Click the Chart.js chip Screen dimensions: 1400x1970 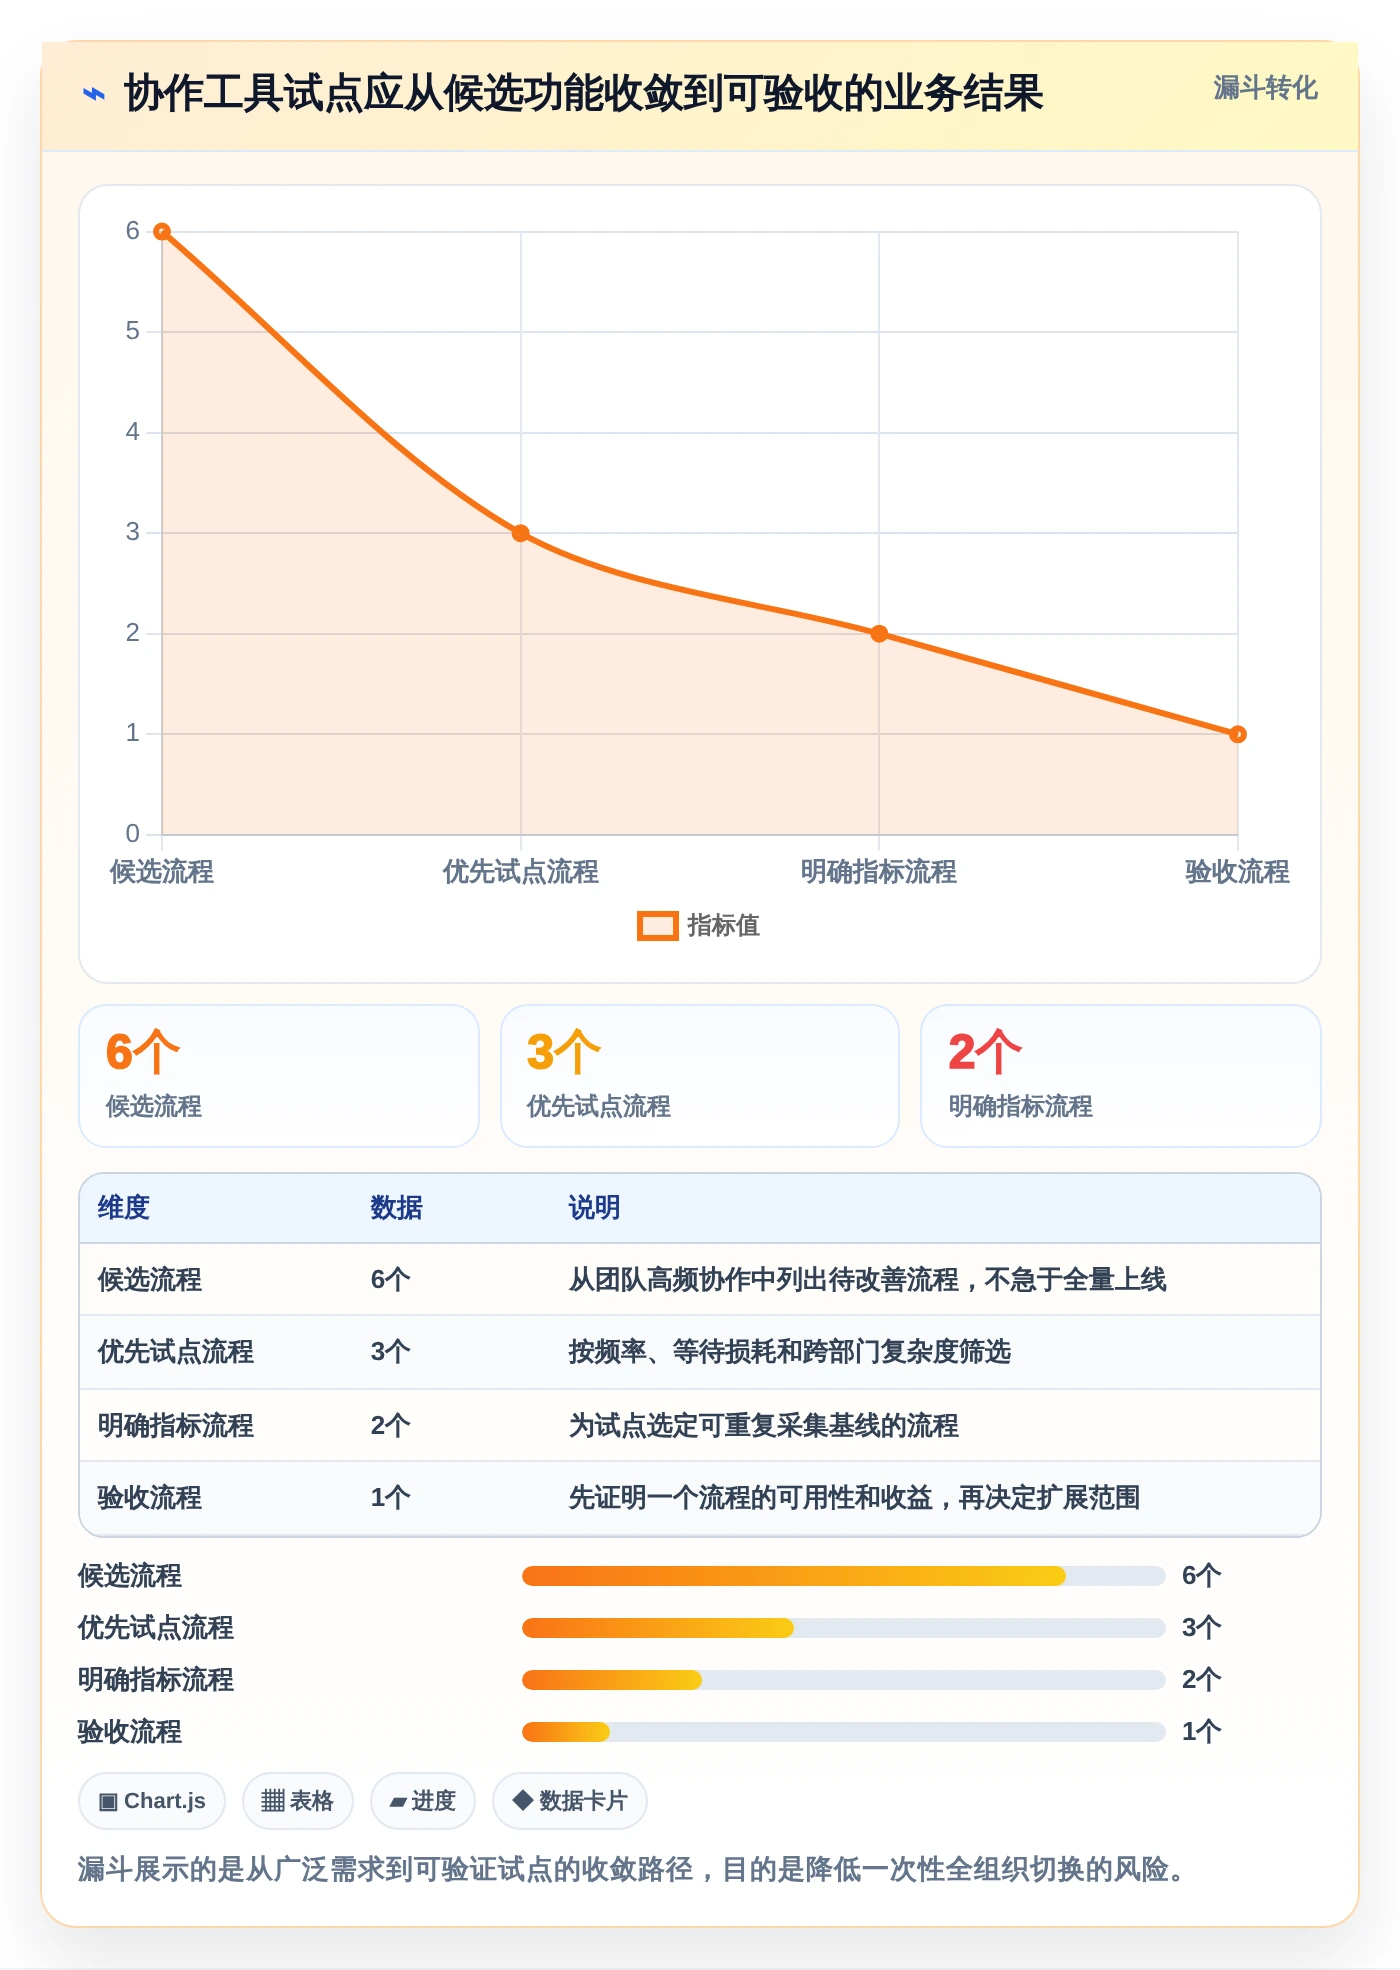coord(152,1801)
